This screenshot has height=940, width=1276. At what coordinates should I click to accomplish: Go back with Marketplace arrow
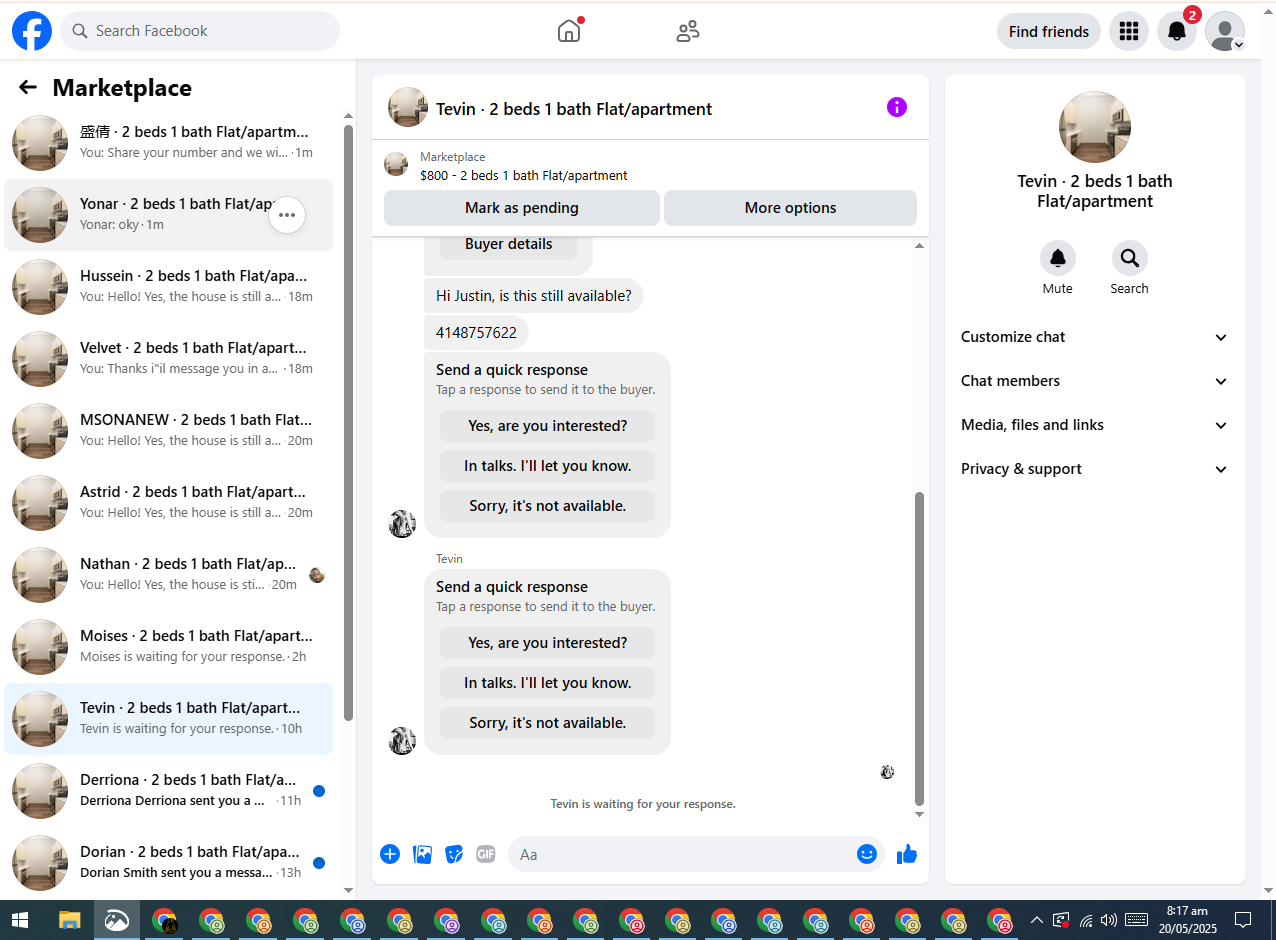click(28, 88)
